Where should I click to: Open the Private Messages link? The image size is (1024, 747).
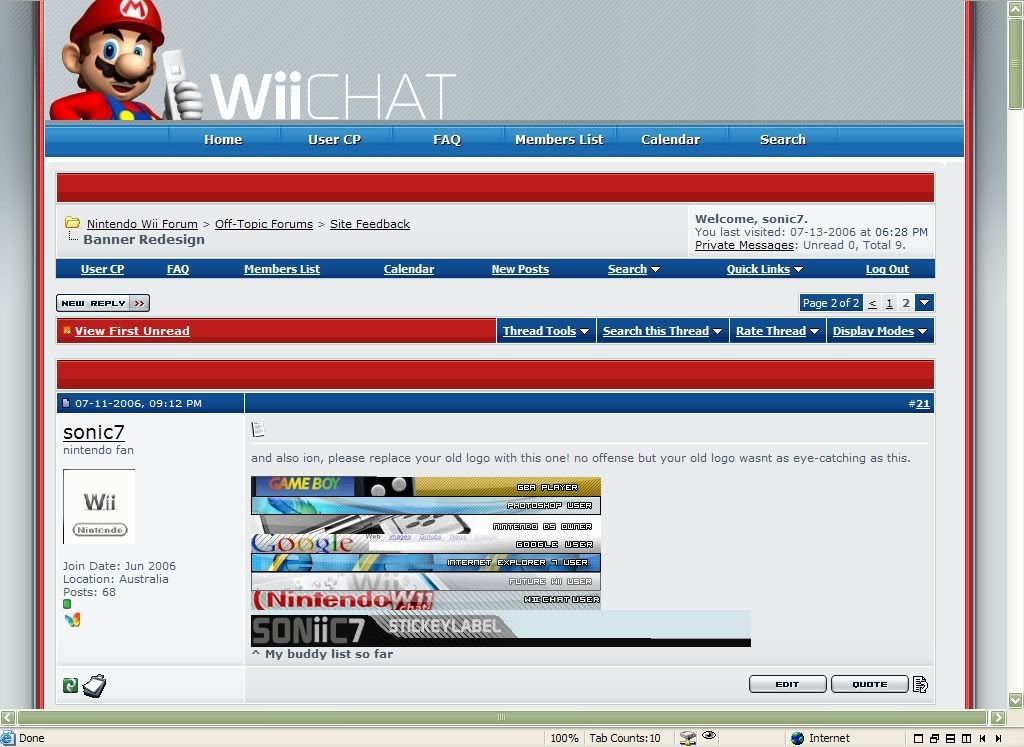coord(744,245)
